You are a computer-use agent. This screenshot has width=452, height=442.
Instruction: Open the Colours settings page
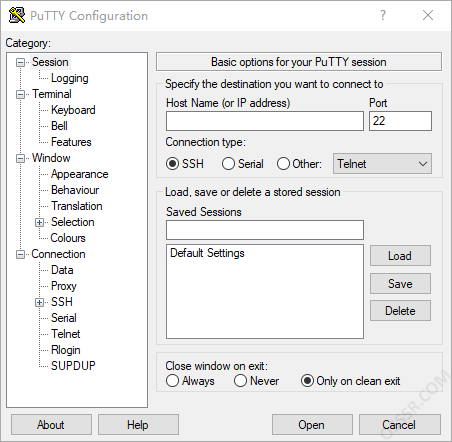tap(68, 238)
